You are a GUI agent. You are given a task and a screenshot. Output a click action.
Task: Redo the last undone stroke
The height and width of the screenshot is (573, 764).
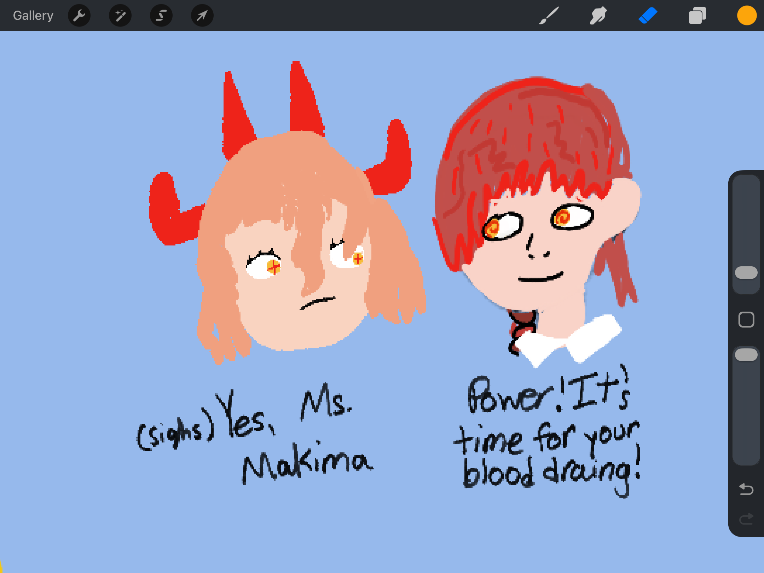(x=746, y=519)
